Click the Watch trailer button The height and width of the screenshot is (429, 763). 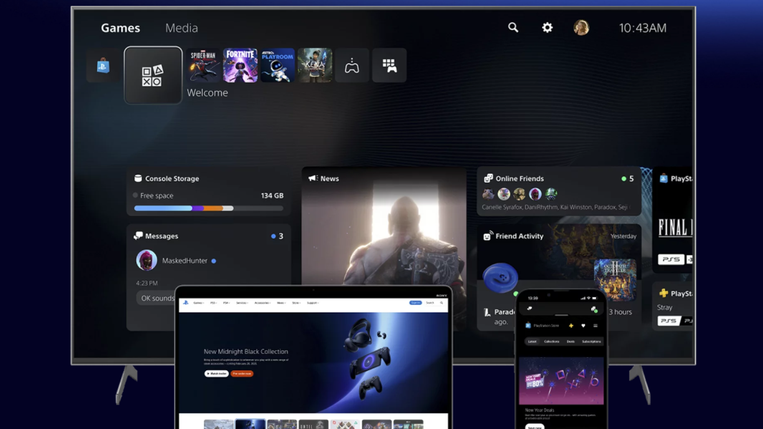coord(217,374)
